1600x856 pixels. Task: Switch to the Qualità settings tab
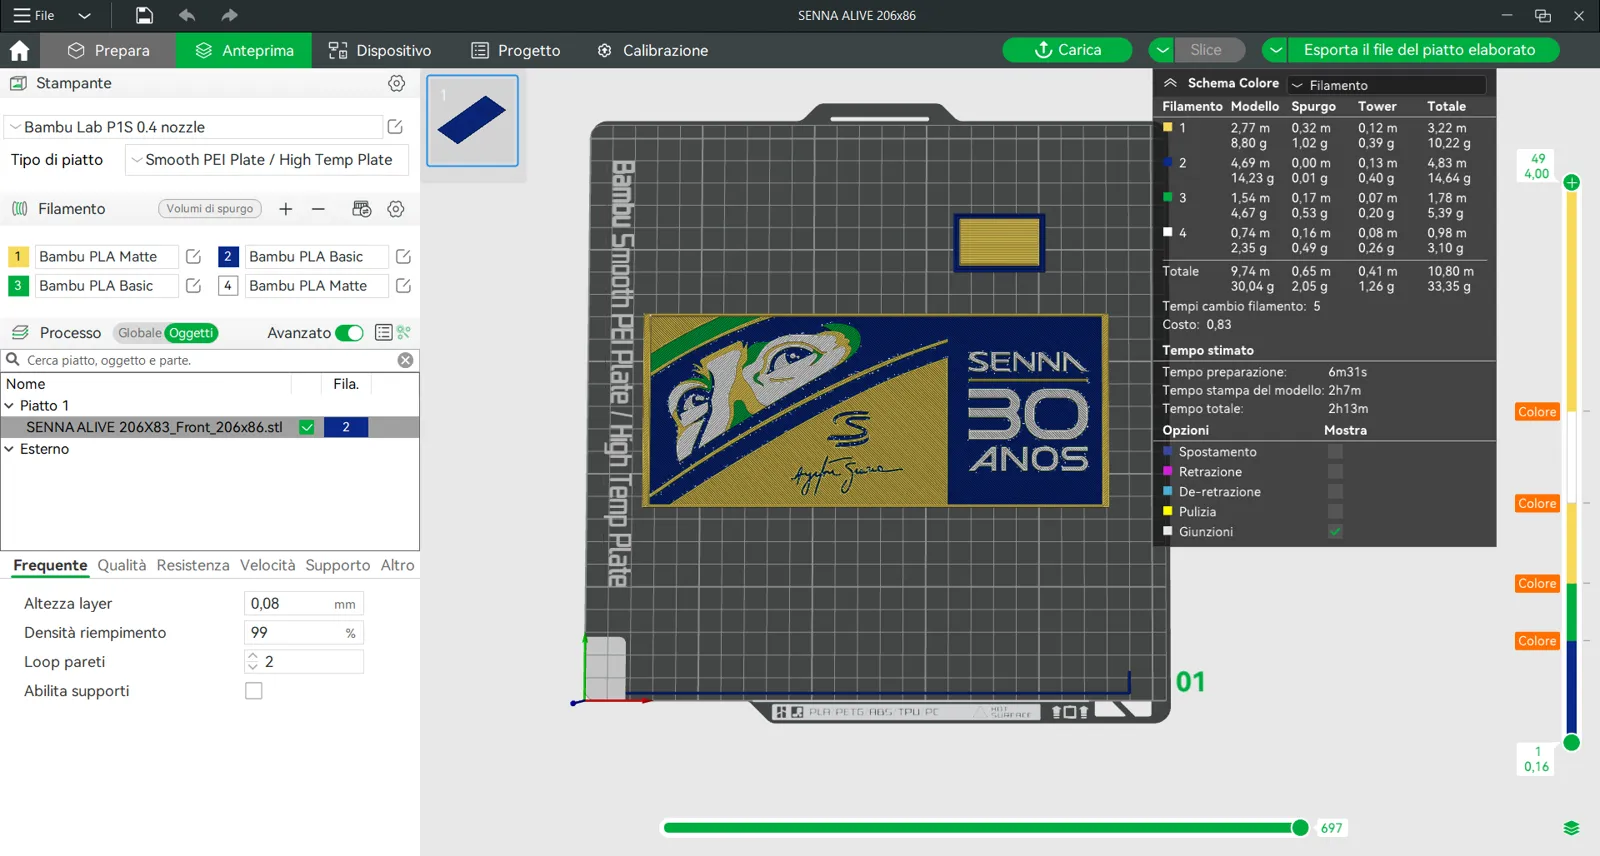pyautogui.click(x=122, y=565)
